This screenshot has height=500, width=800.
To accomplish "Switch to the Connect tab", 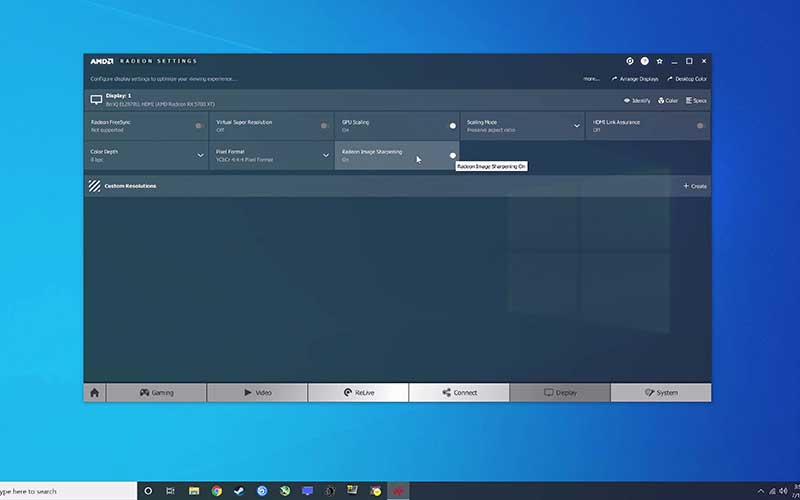I will tap(459, 393).
